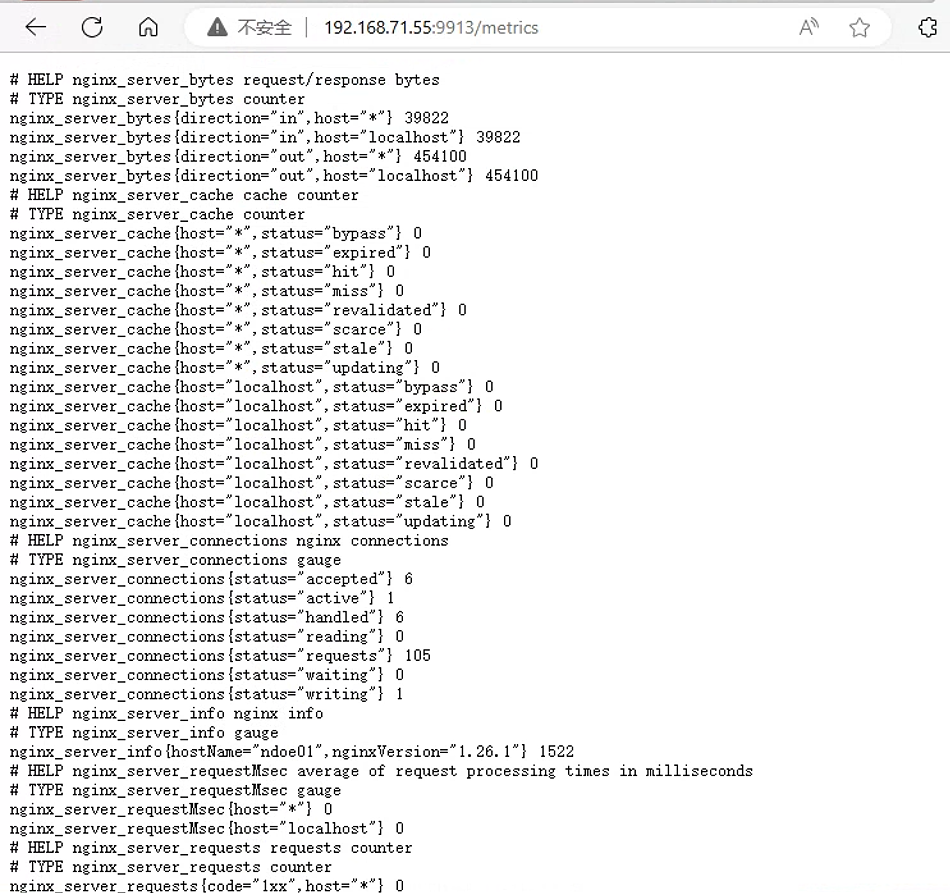Click the cache host="*" status="expired" line
The image size is (950, 893).
pos(221,253)
